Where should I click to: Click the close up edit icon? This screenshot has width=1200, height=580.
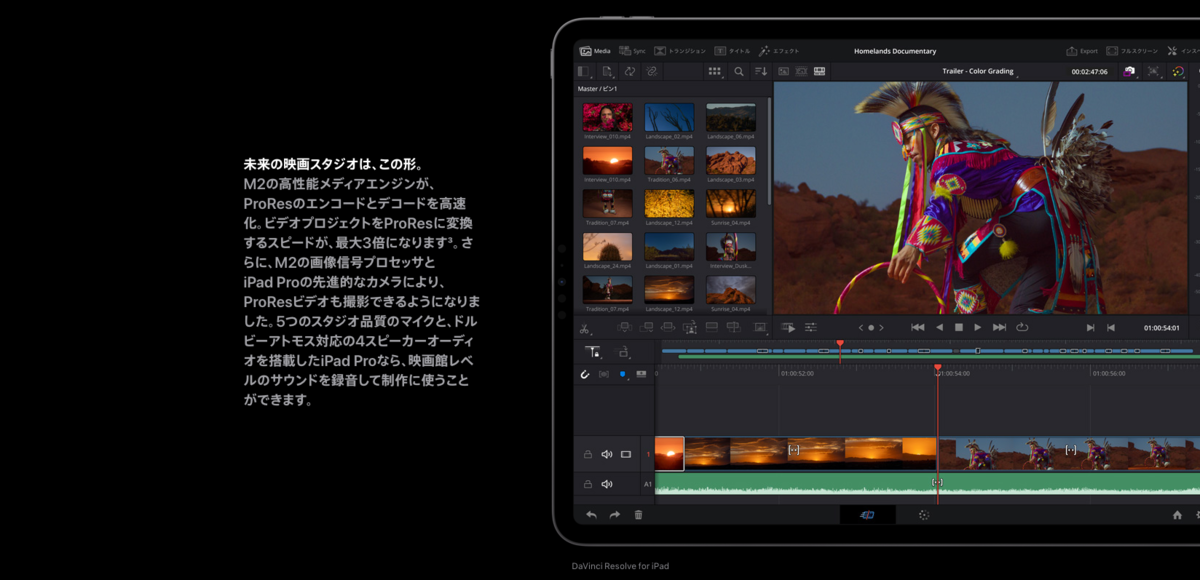[690, 327]
